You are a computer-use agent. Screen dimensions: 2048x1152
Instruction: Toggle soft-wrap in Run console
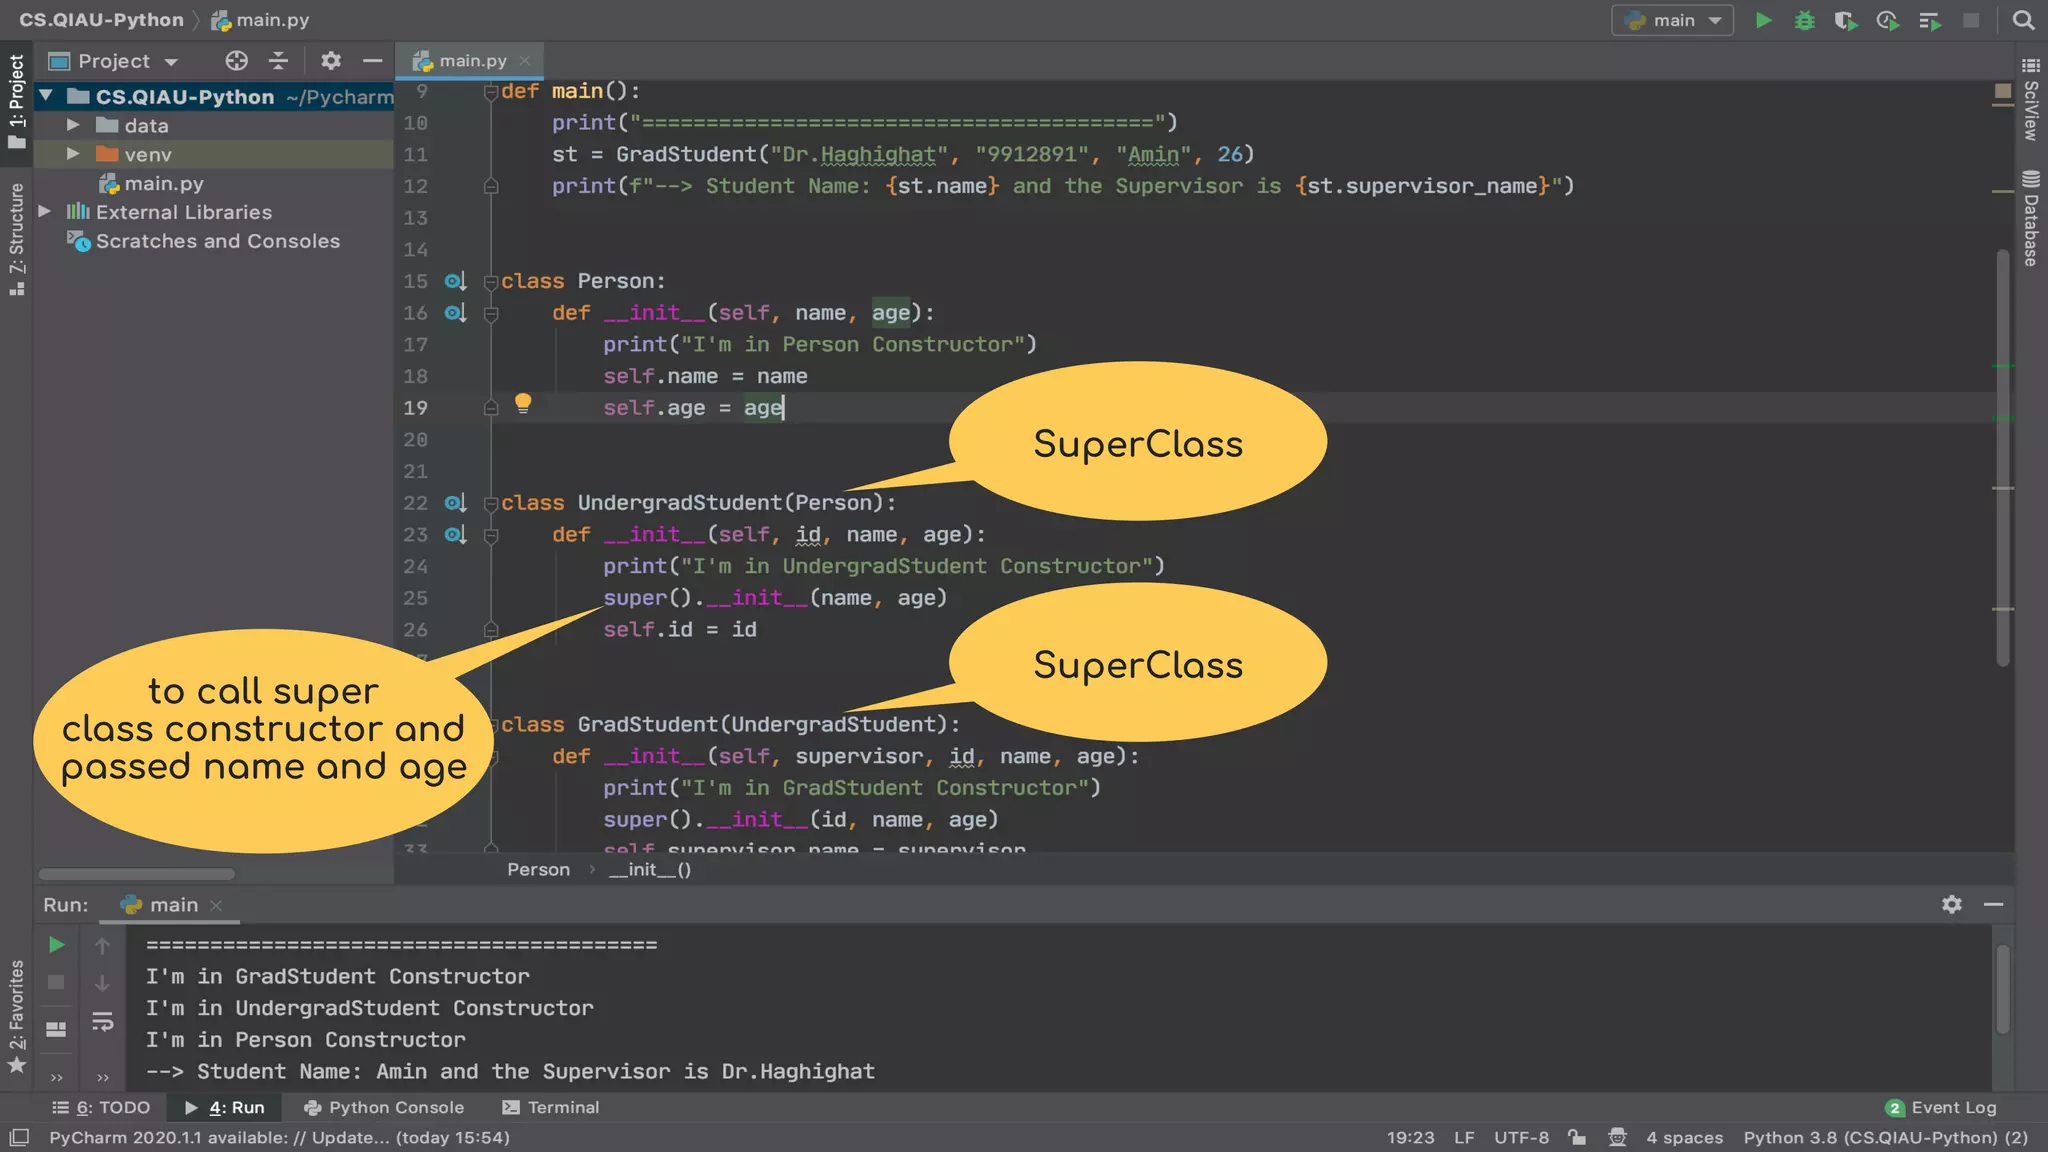pyautogui.click(x=102, y=1022)
